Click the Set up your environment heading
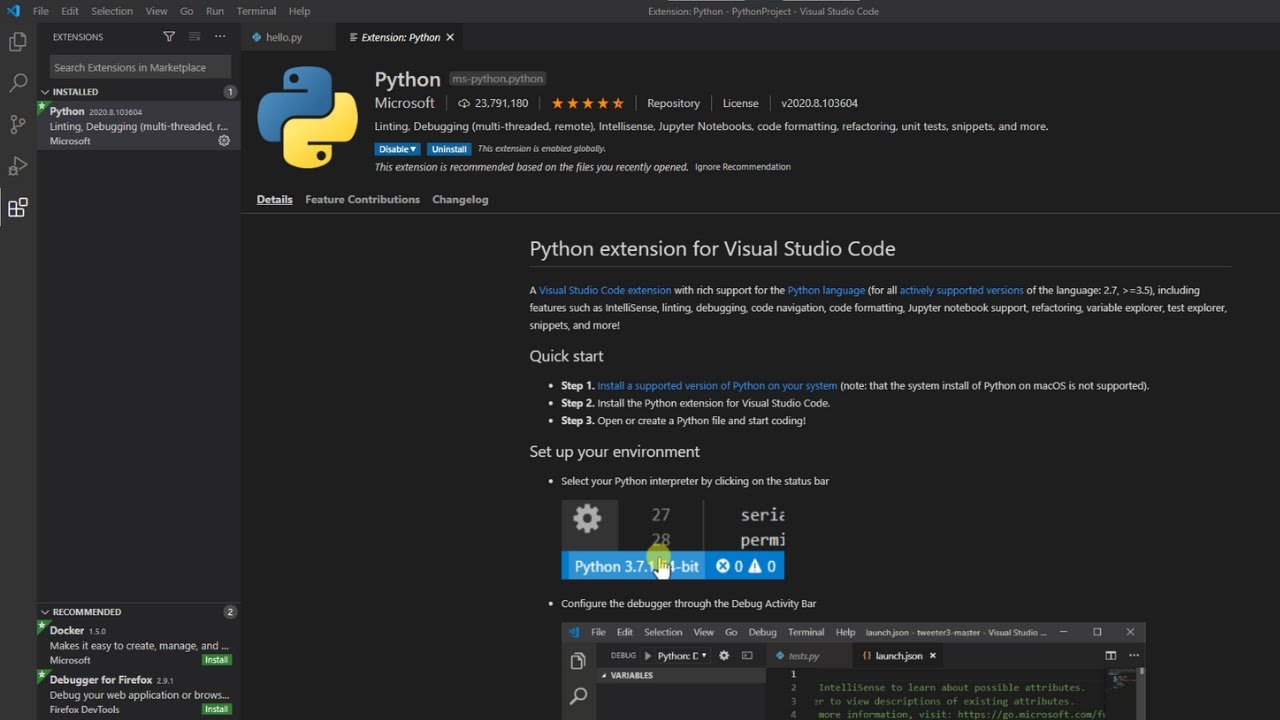This screenshot has height=720, width=1280. pyautogui.click(x=614, y=452)
